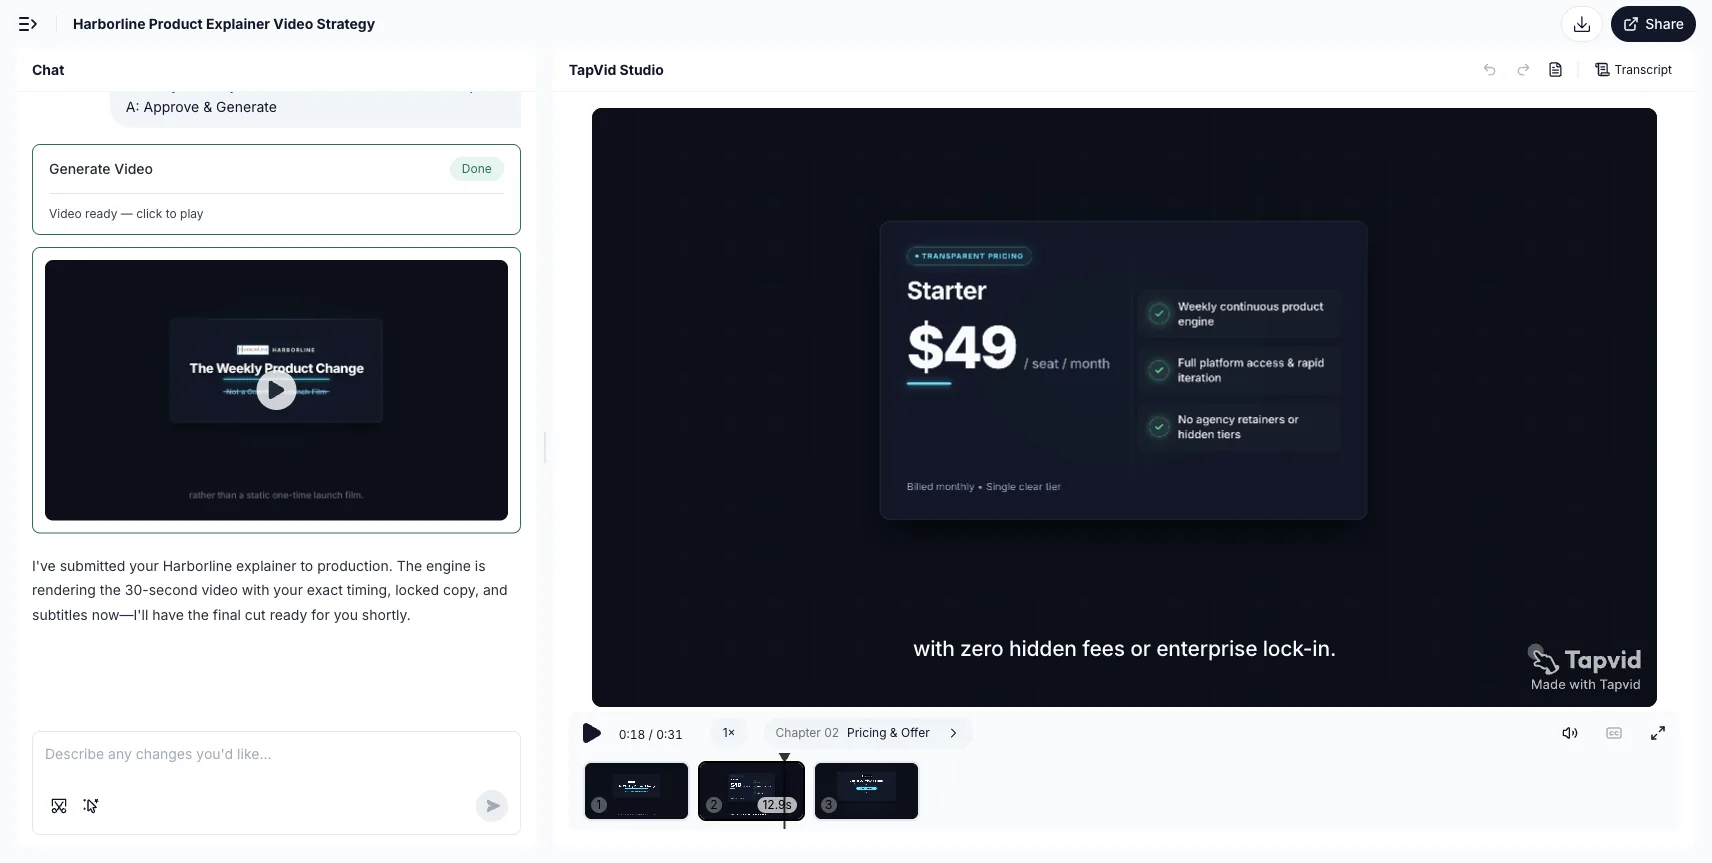This screenshot has width=1712, height=863.
Task: Play the video in TapVid Studio
Action: (x=592, y=733)
